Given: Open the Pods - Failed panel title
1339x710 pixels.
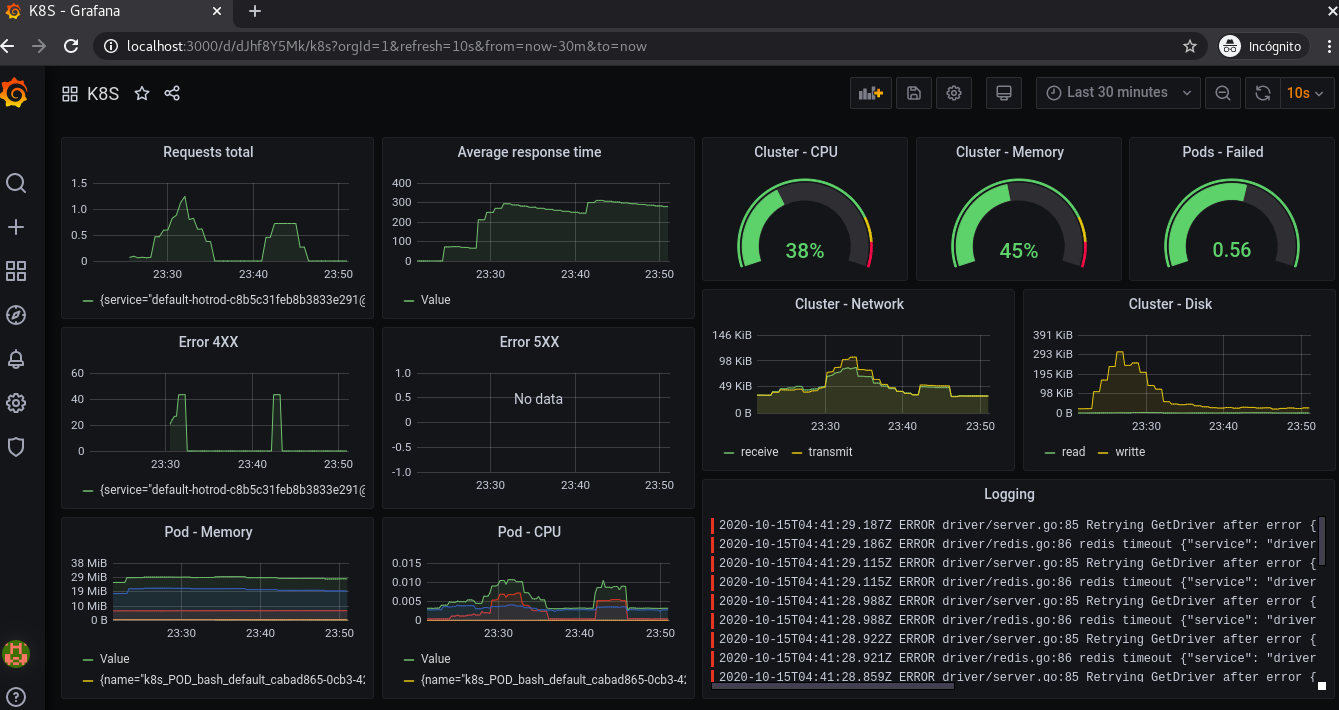Looking at the screenshot, I should tap(1222, 152).
